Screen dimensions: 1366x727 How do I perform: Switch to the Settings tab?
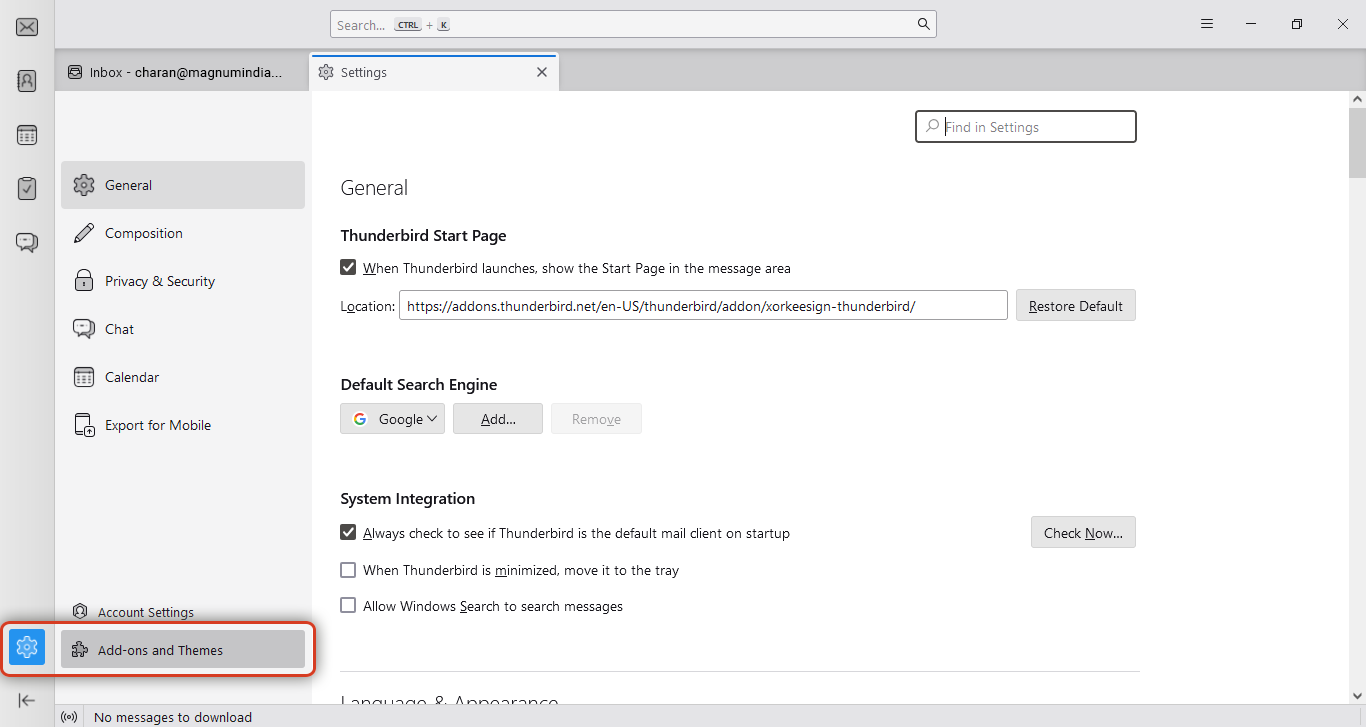point(433,72)
